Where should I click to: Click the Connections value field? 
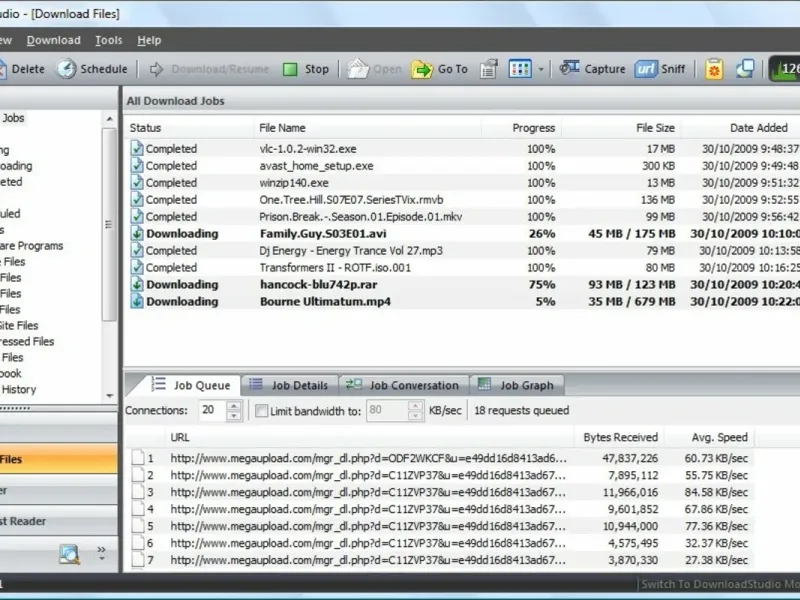click(212, 410)
